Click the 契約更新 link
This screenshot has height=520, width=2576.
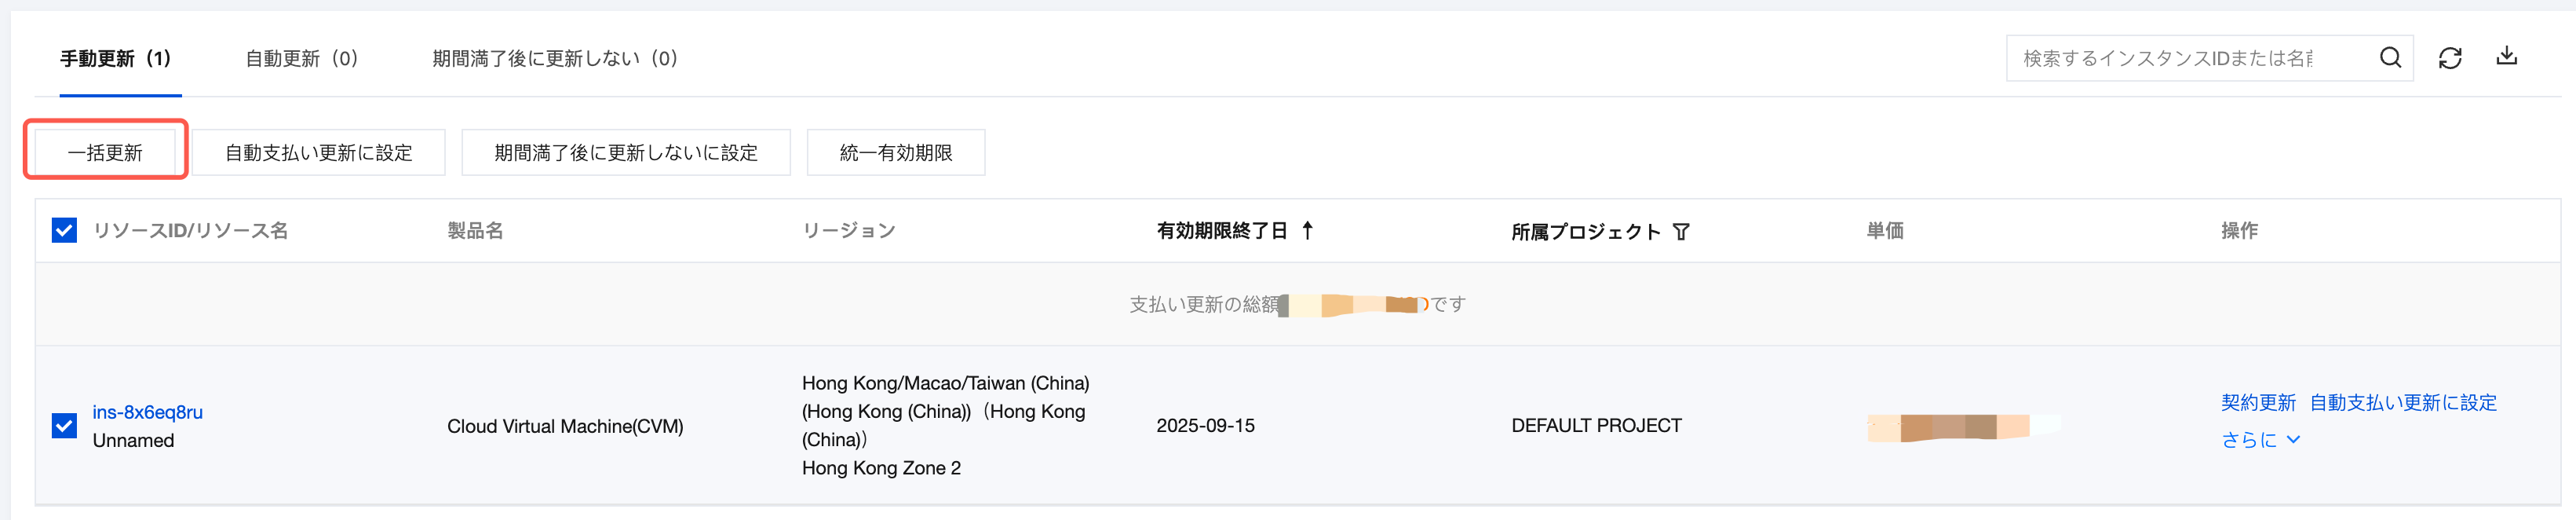[x=2258, y=403]
